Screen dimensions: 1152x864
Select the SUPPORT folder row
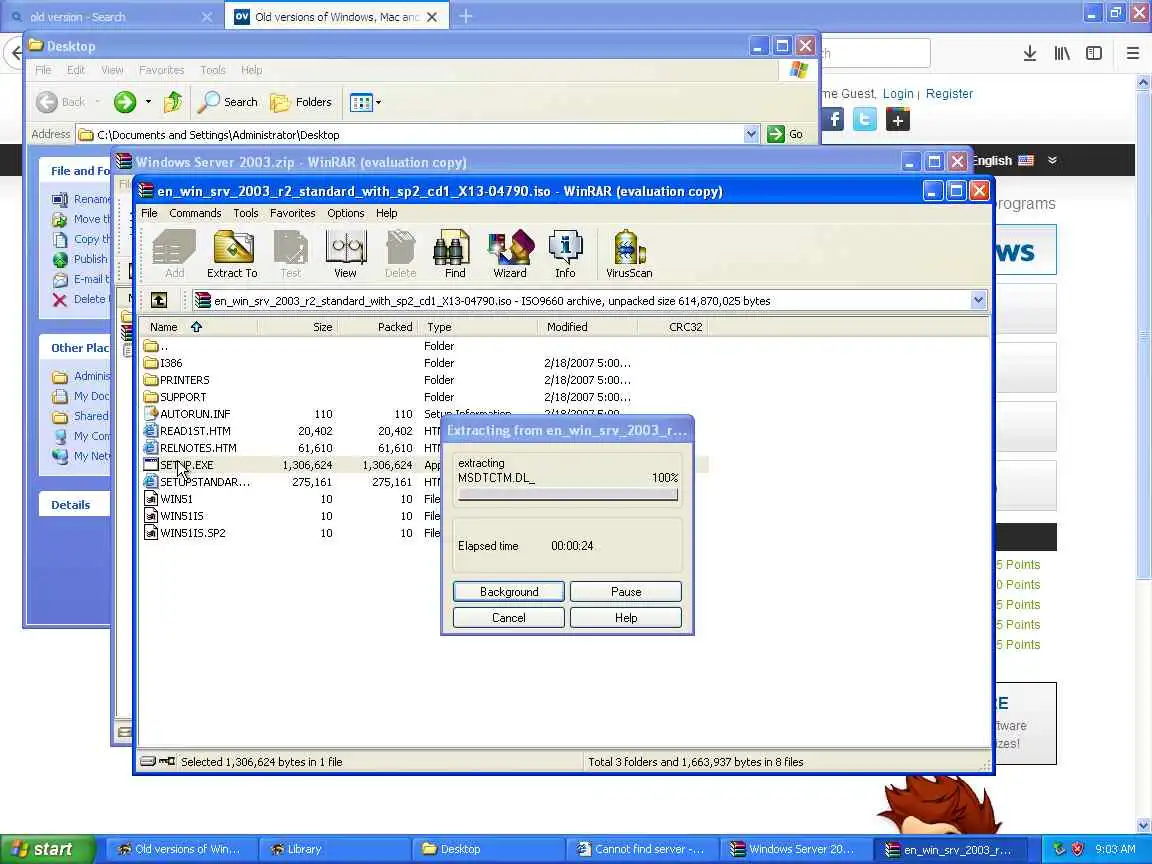[423, 397]
